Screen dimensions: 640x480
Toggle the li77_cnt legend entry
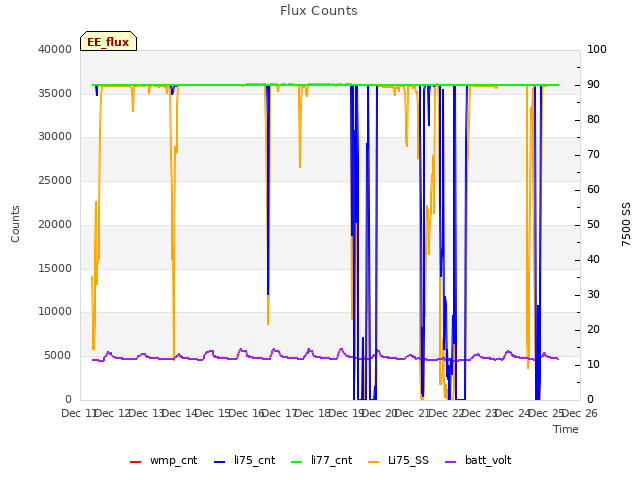[x=321, y=460]
